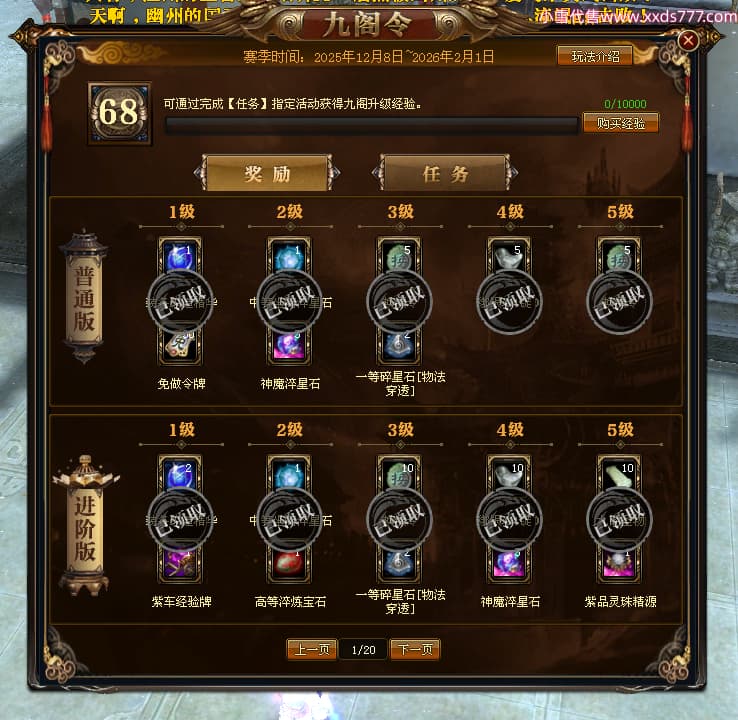Click the 免做令牌 reward icon
The image size is (738, 720).
pyautogui.click(x=180, y=347)
